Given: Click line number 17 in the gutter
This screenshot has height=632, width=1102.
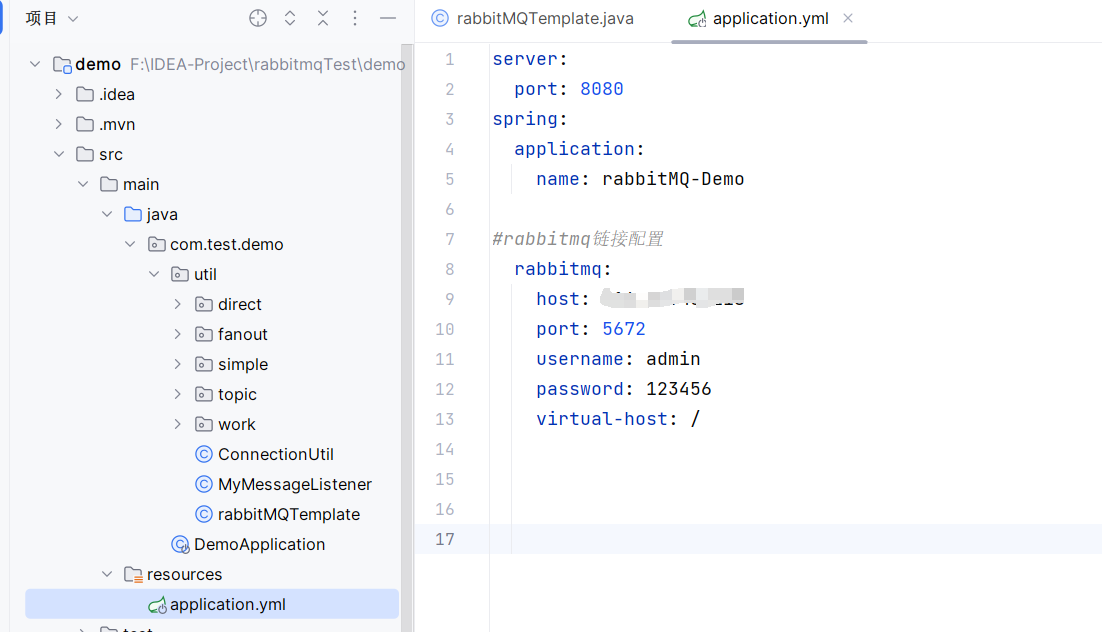Looking at the screenshot, I should [445, 539].
